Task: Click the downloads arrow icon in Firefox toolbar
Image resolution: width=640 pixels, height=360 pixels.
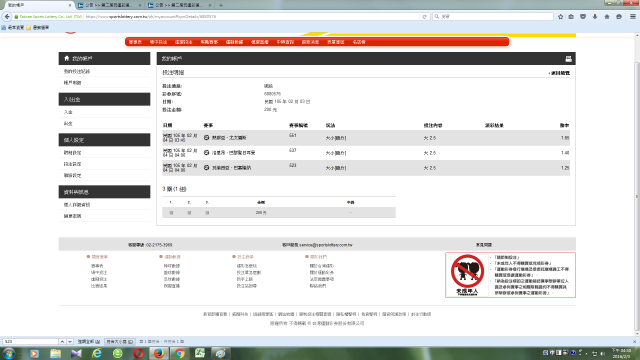Action: [x=595, y=17]
